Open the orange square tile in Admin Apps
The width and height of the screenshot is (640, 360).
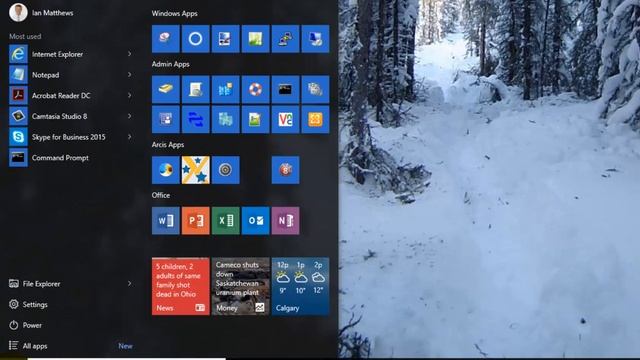coord(315,119)
